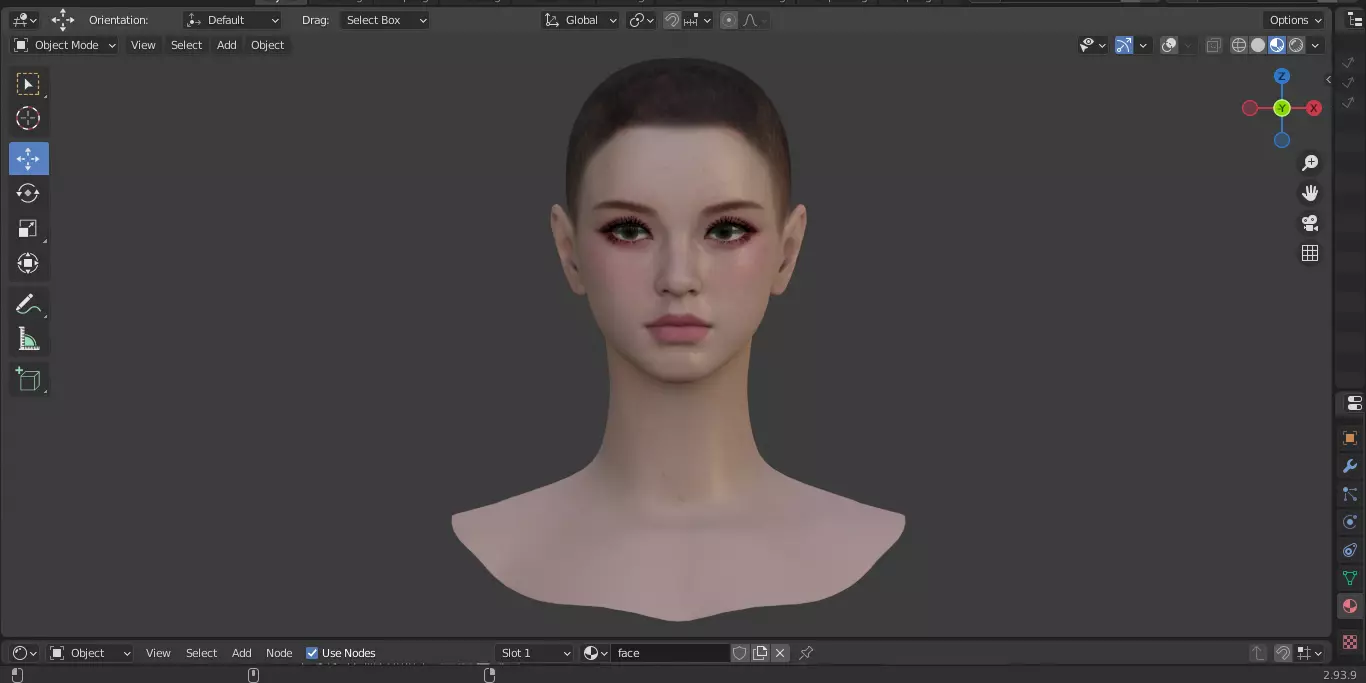Open the Object Data green triangle tab

tap(1350, 578)
